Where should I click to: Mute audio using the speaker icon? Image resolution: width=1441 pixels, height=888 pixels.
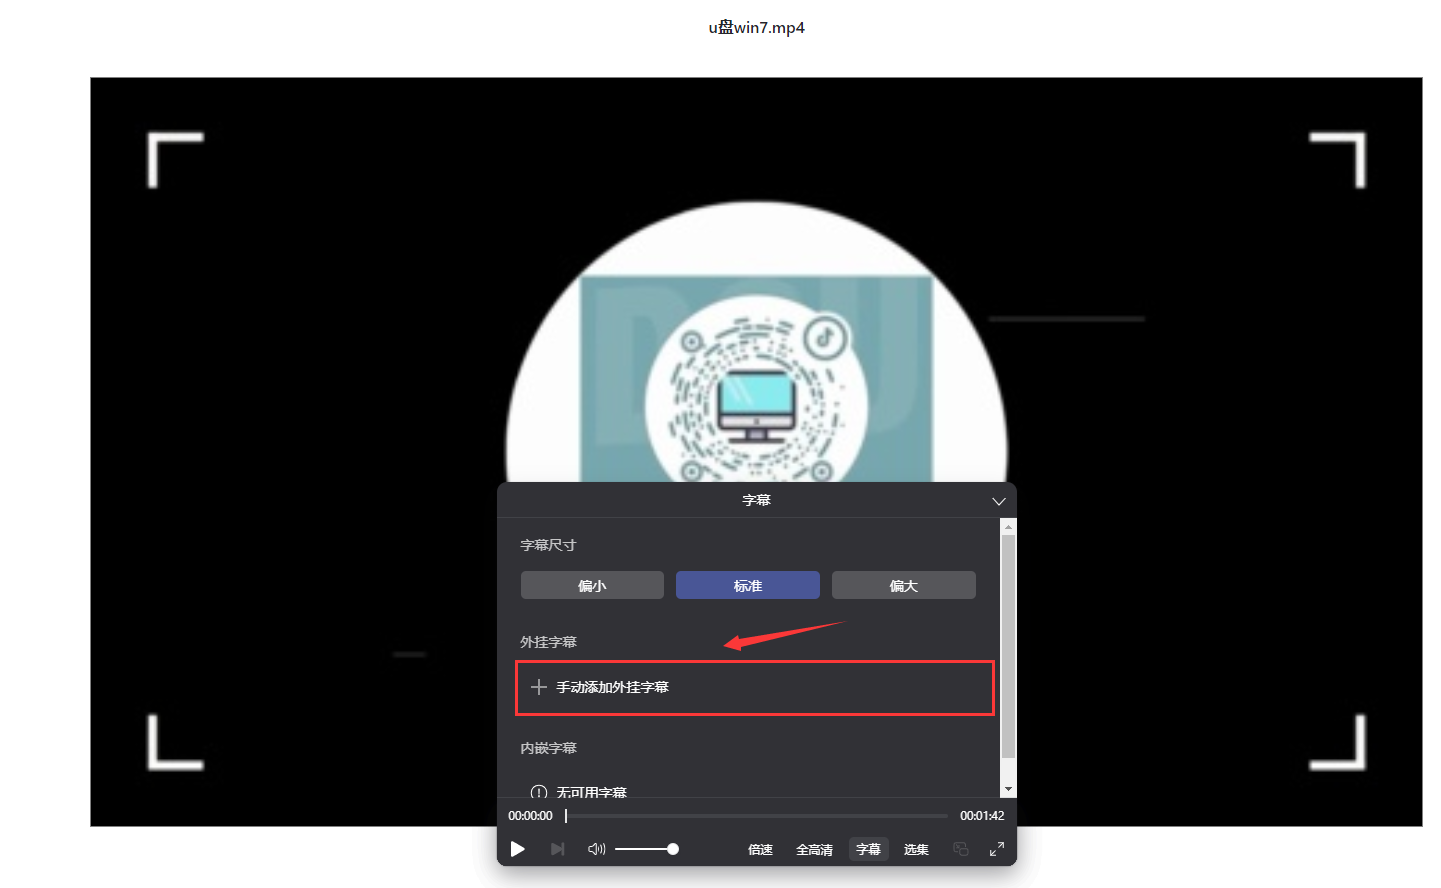click(x=596, y=849)
